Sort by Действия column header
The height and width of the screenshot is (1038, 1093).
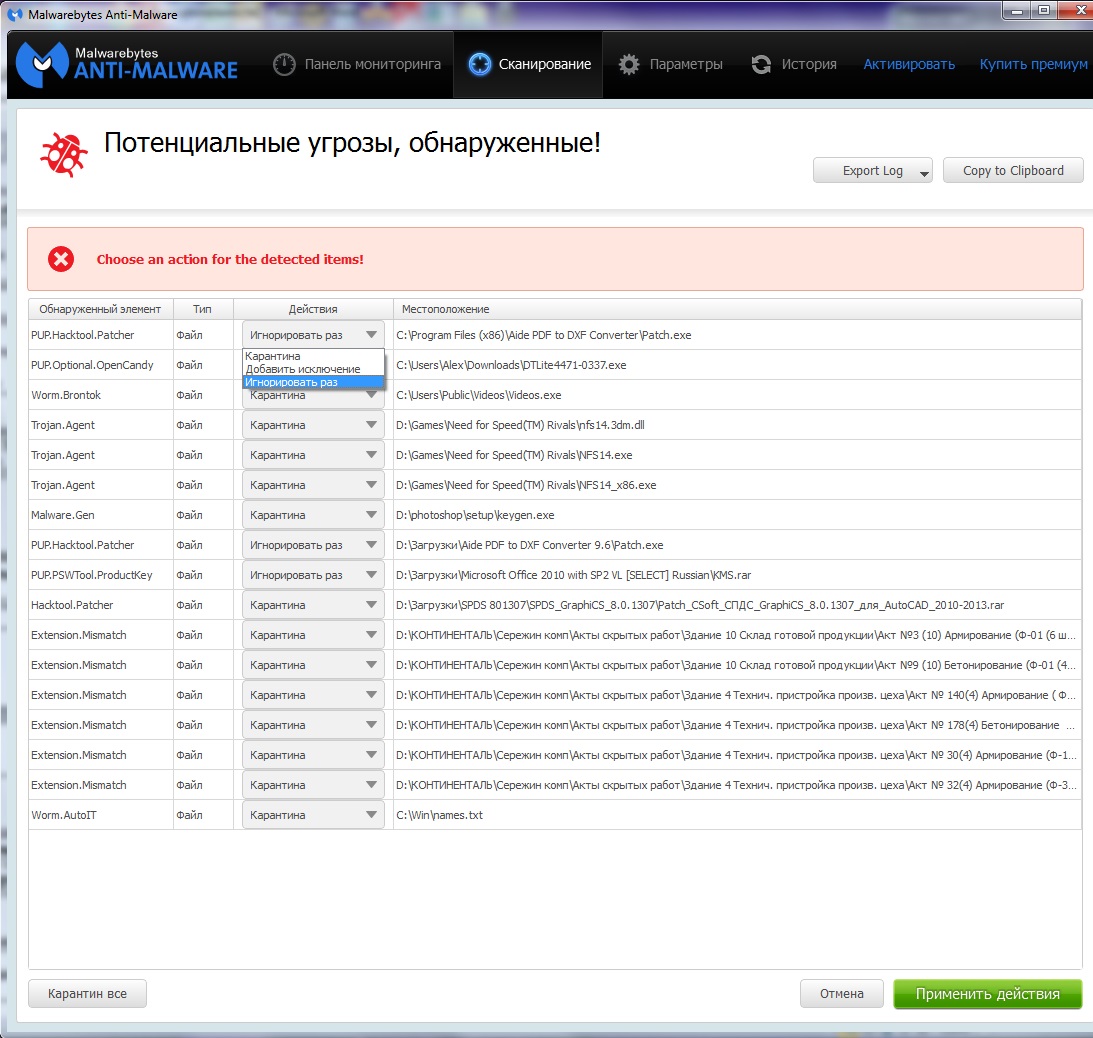coord(313,309)
